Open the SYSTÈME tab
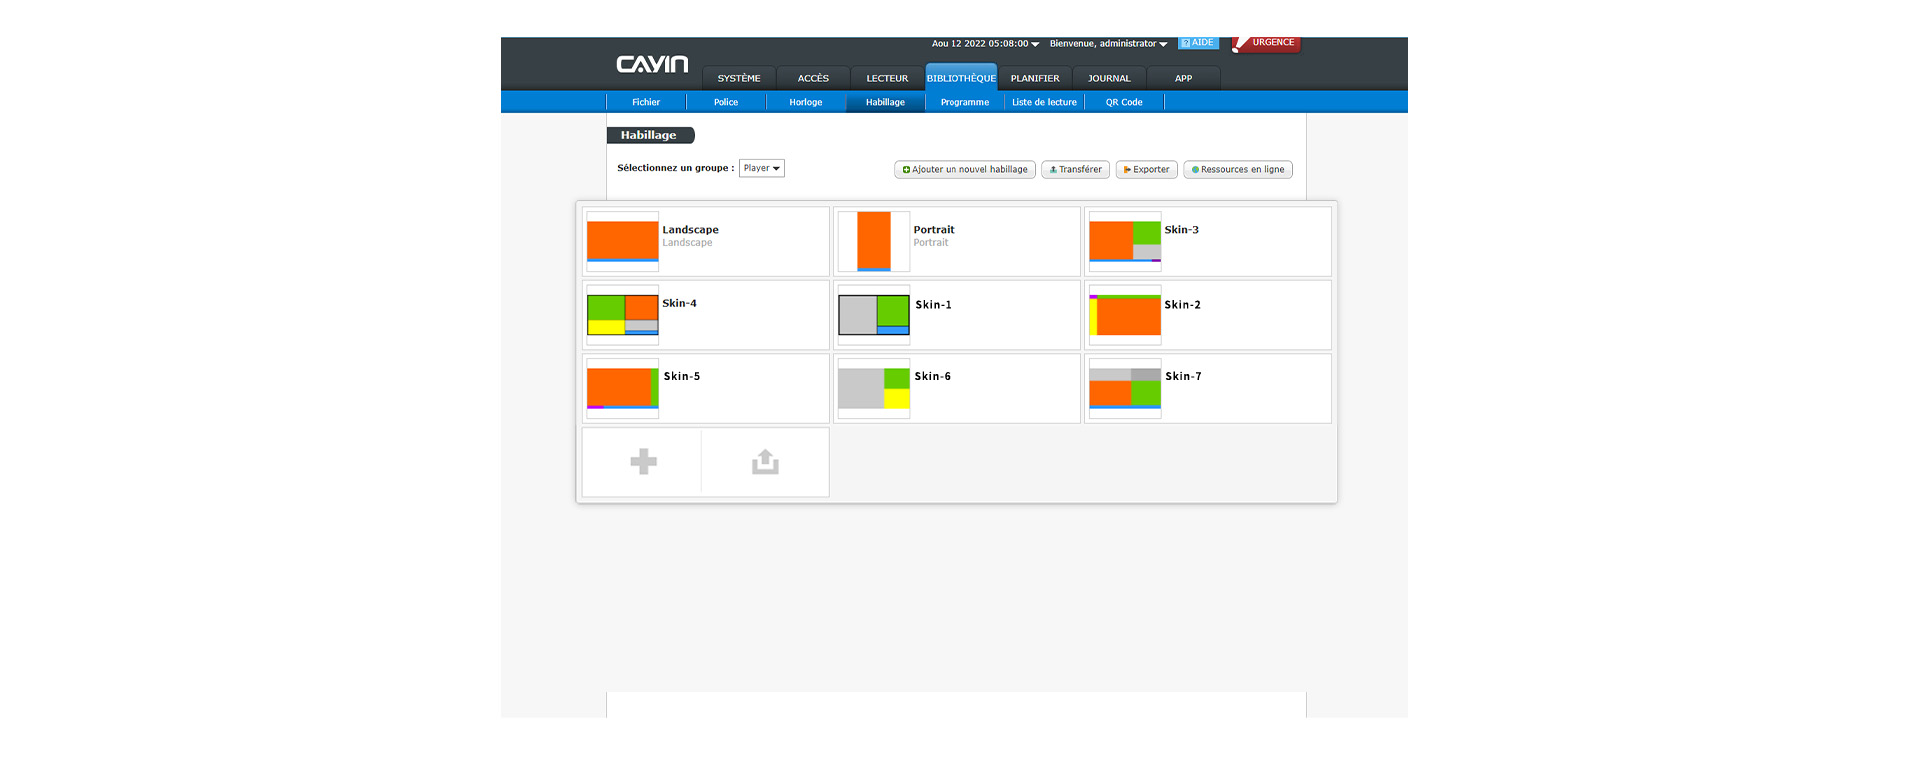Screen dimensions: 1920x760 (x=739, y=78)
